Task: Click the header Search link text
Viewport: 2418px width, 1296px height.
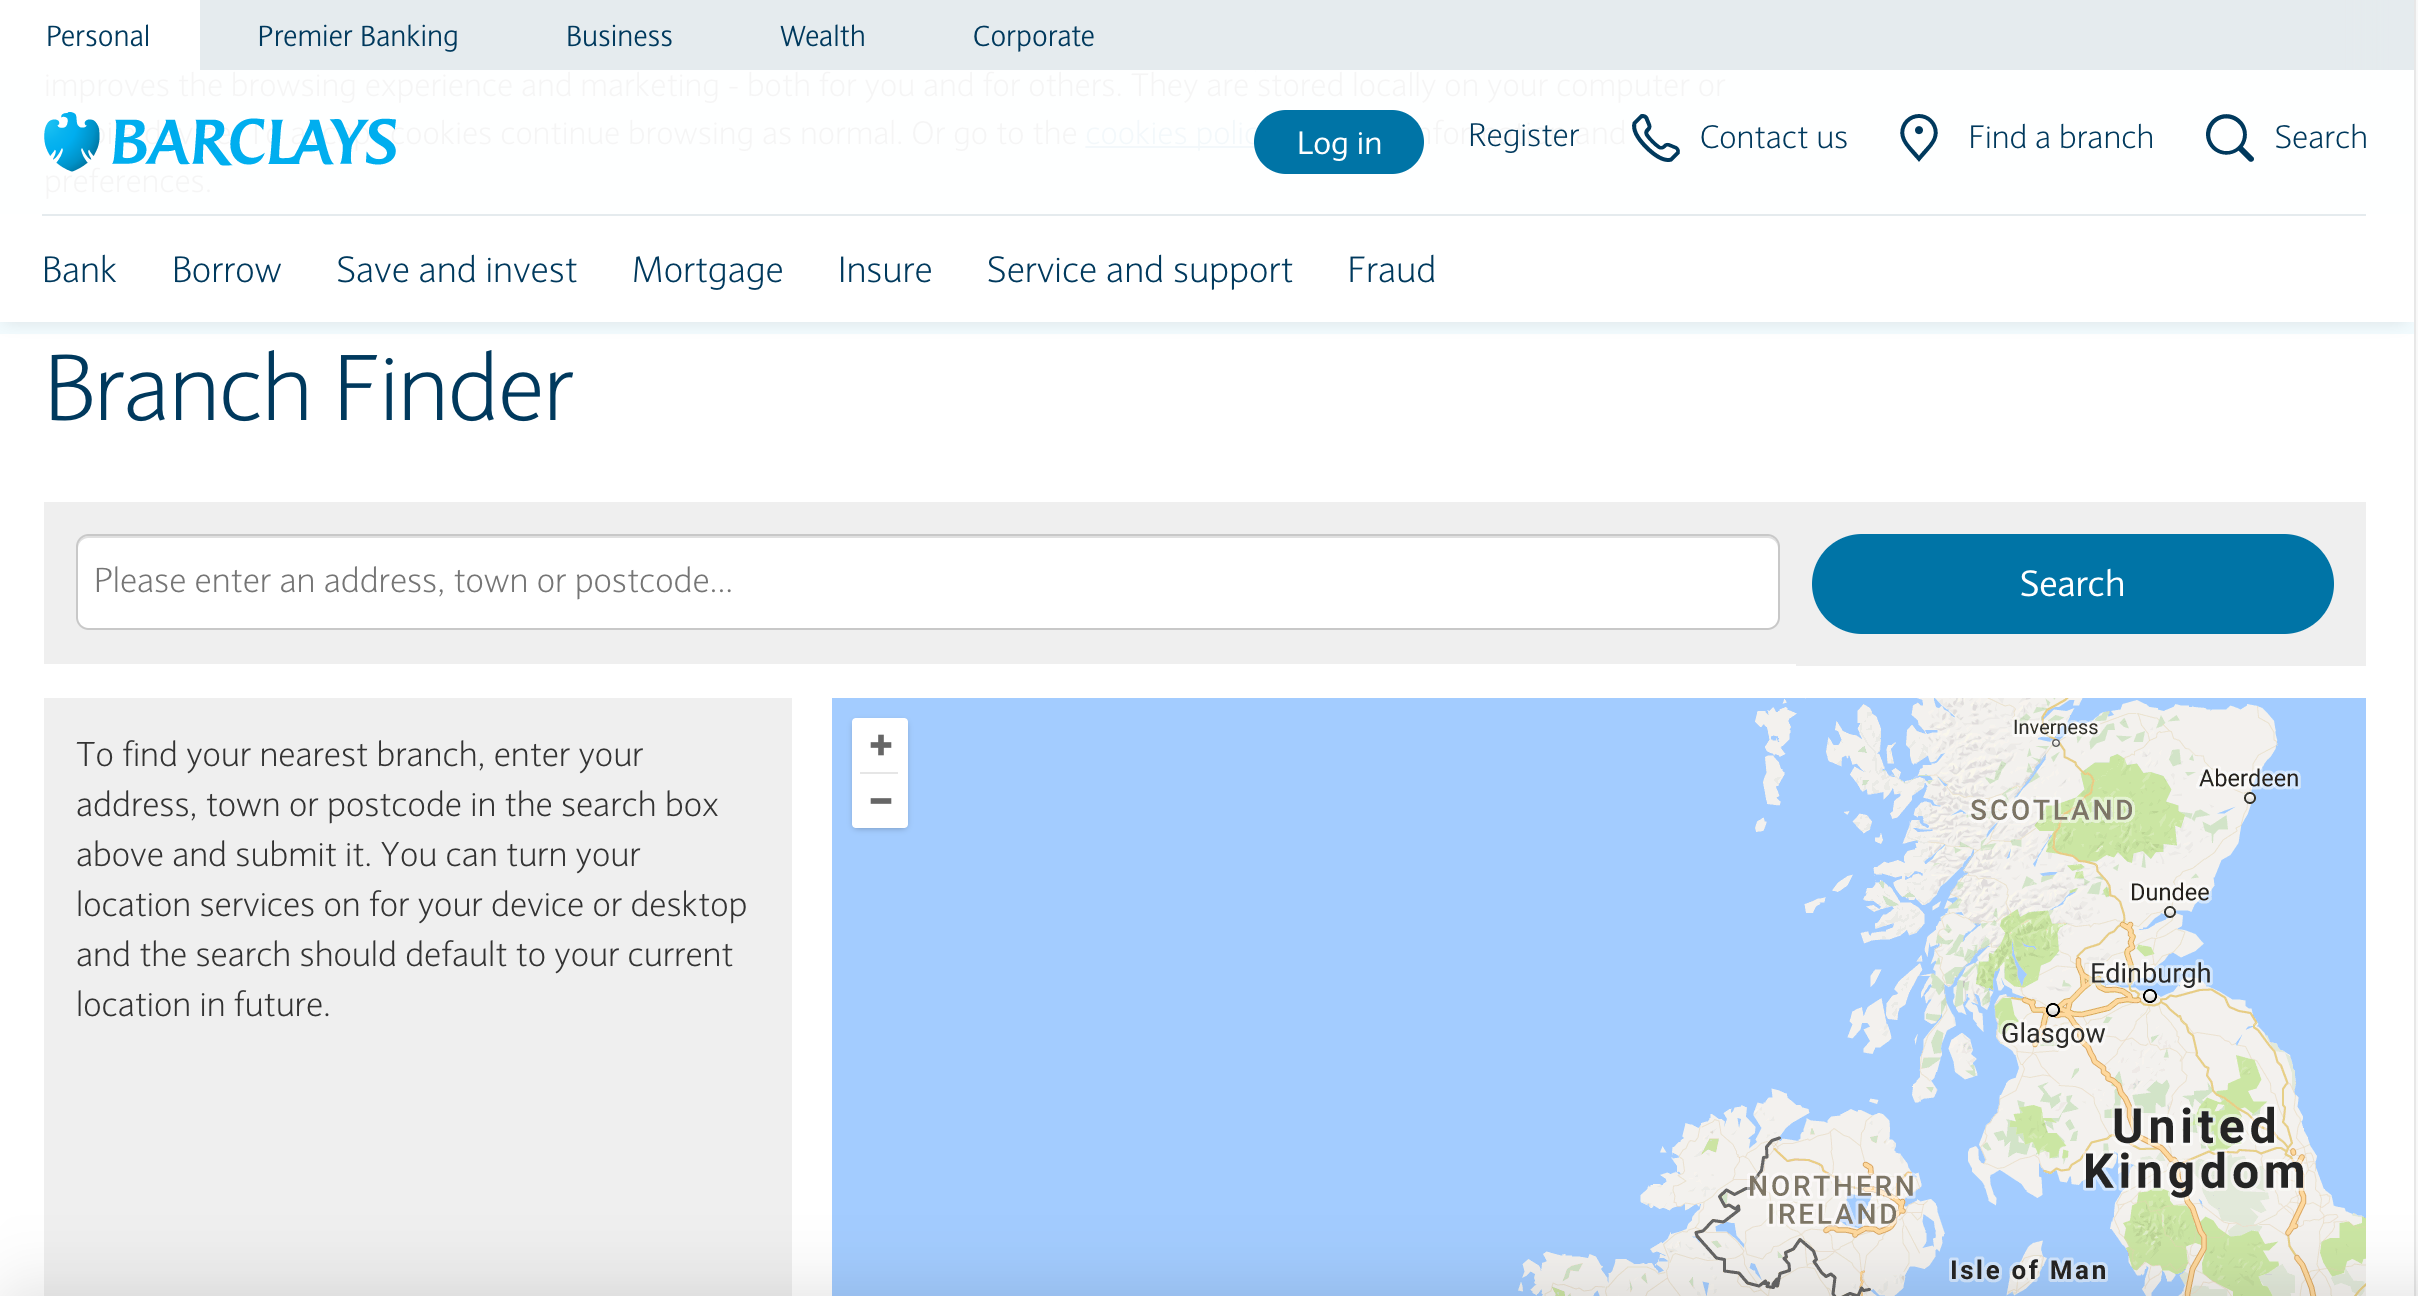Action: click(x=2320, y=137)
